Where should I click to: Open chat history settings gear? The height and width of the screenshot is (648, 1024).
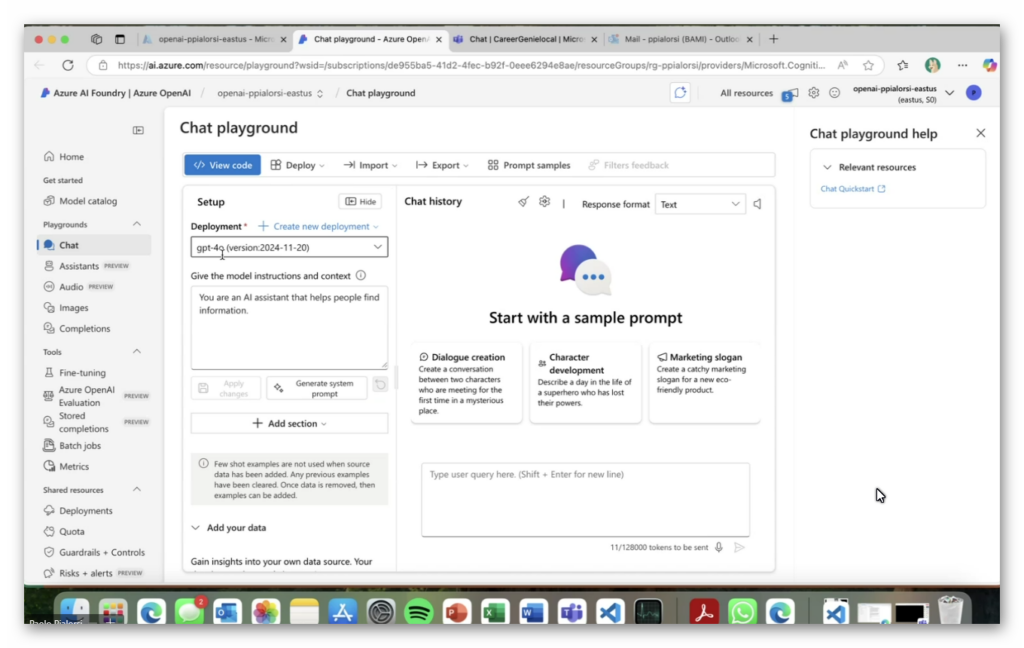544,202
